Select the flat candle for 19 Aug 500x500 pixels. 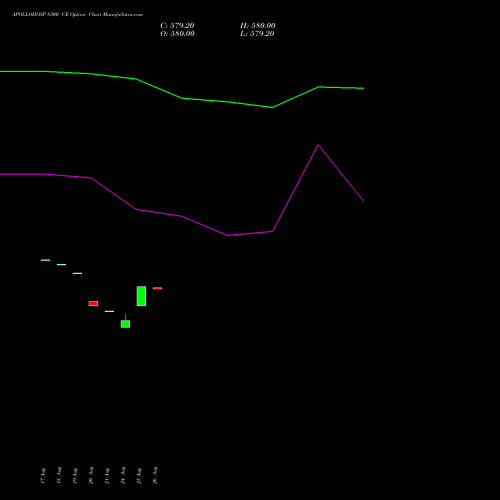77,273
